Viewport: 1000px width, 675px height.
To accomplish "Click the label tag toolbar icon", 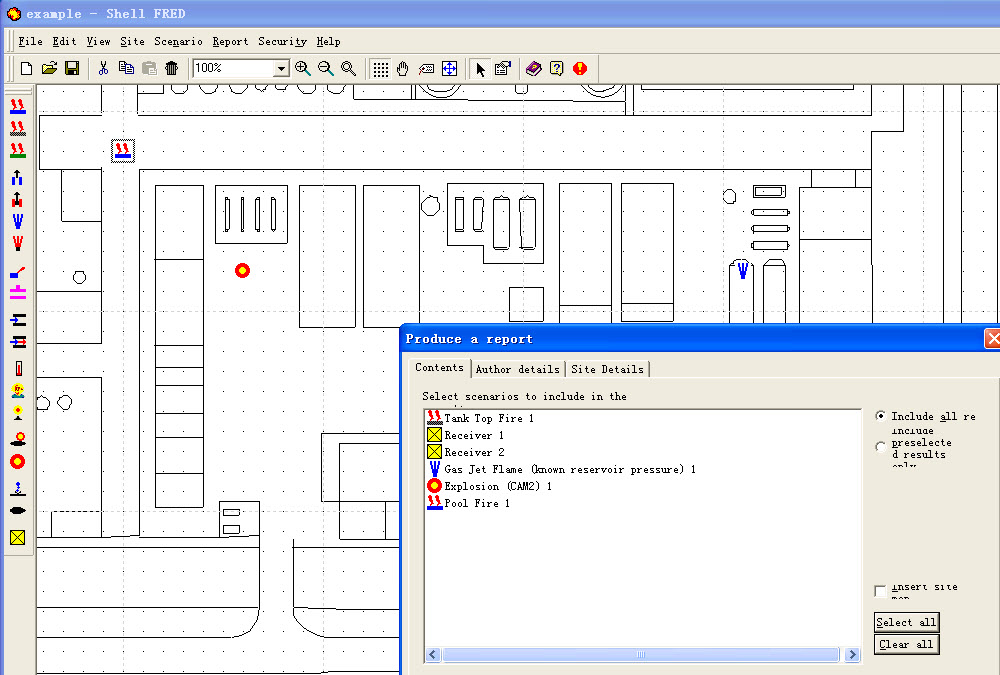I will (x=426, y=69).
